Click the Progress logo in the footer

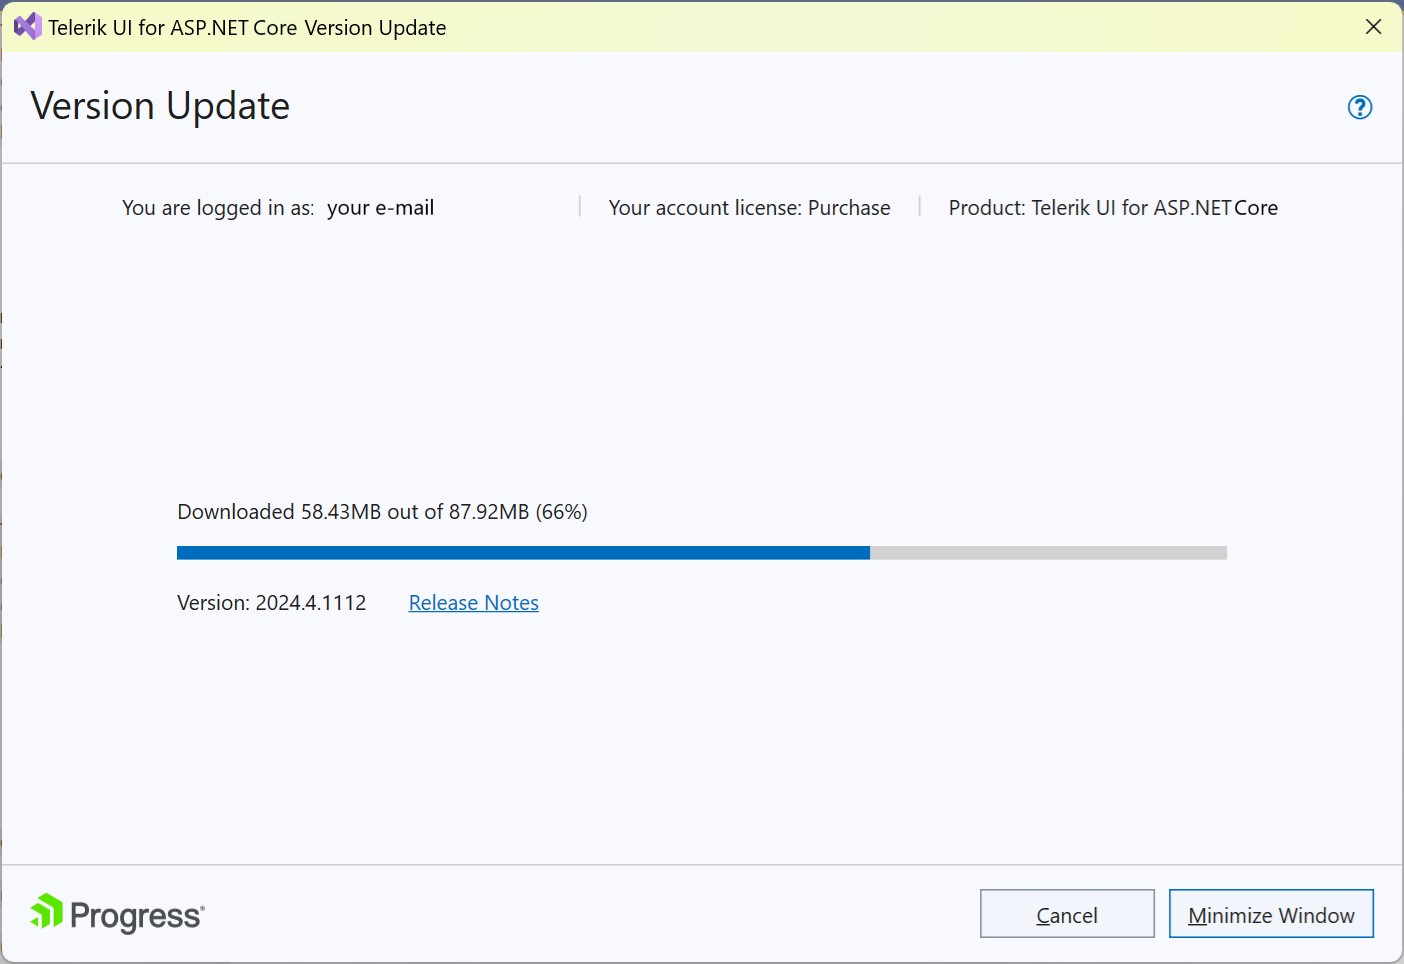pyautogui.click(x=115, y=913)
